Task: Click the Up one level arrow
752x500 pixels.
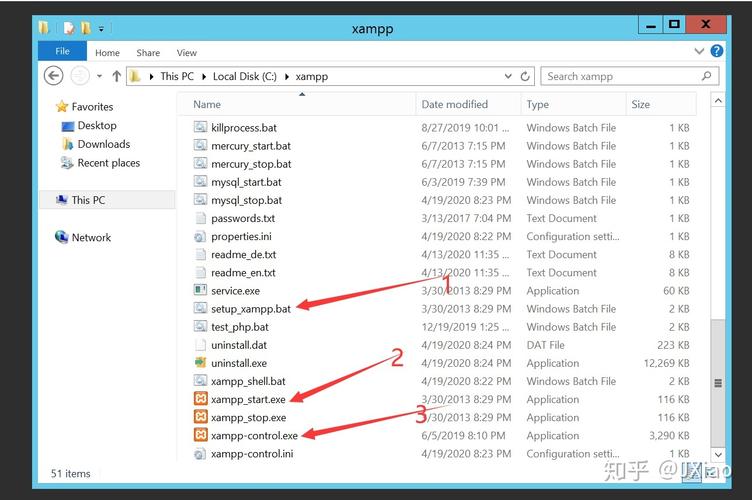Action: (x=116, y=76)
